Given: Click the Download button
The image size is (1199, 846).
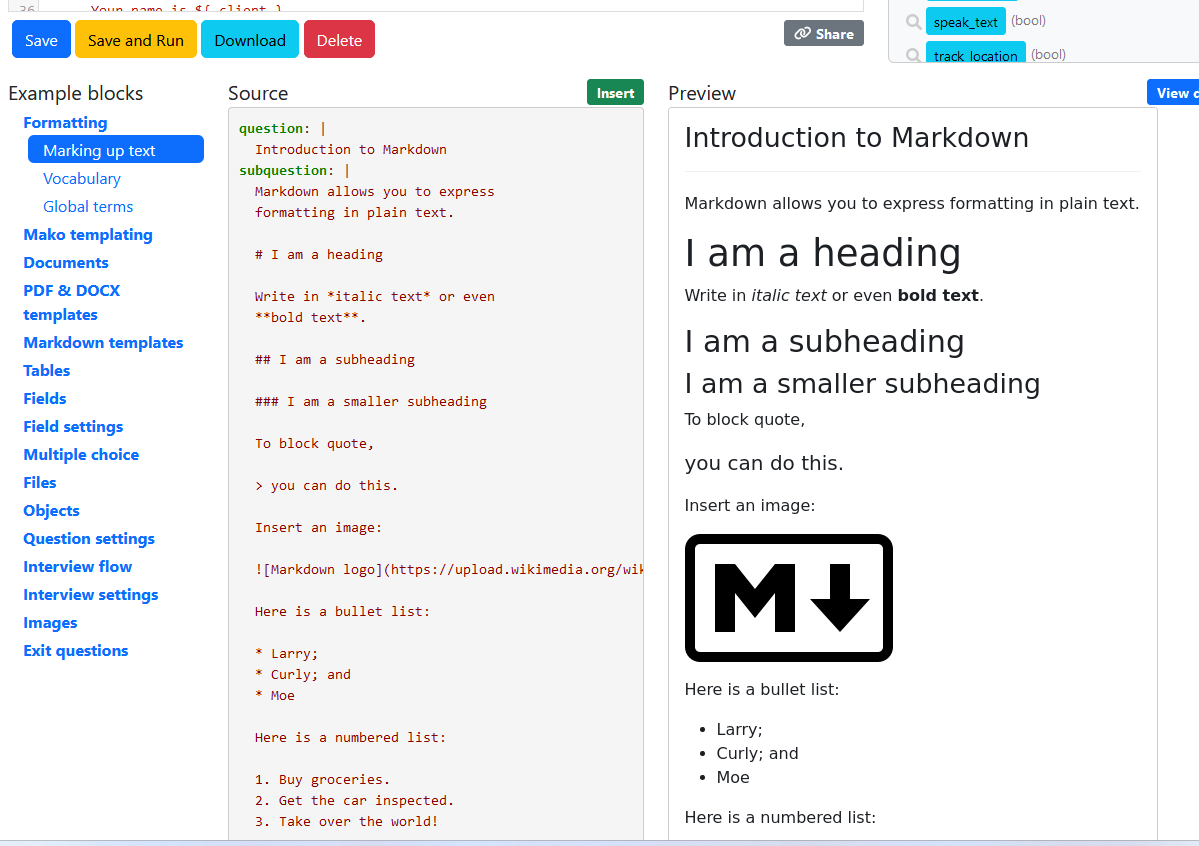Looking at the screenshot, I should pyautogui.click(x=250, y=40).
